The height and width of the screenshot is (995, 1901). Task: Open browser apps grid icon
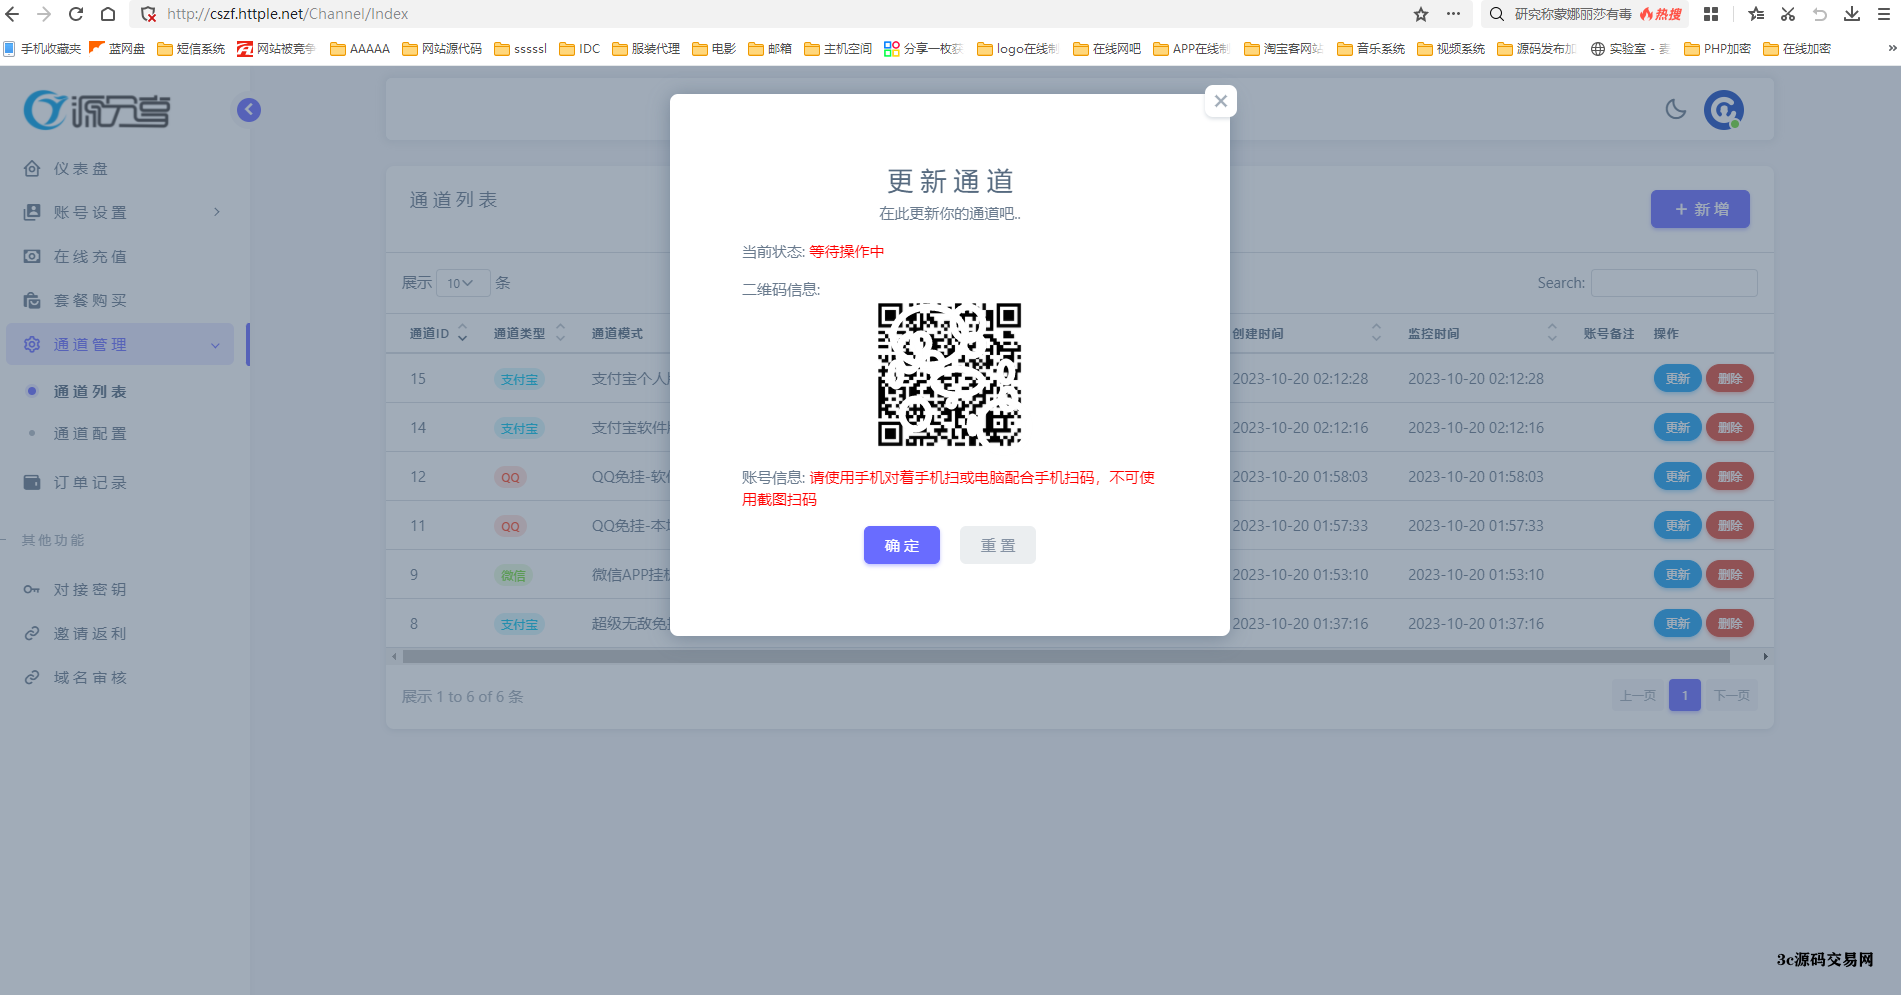click(1711, 14)
